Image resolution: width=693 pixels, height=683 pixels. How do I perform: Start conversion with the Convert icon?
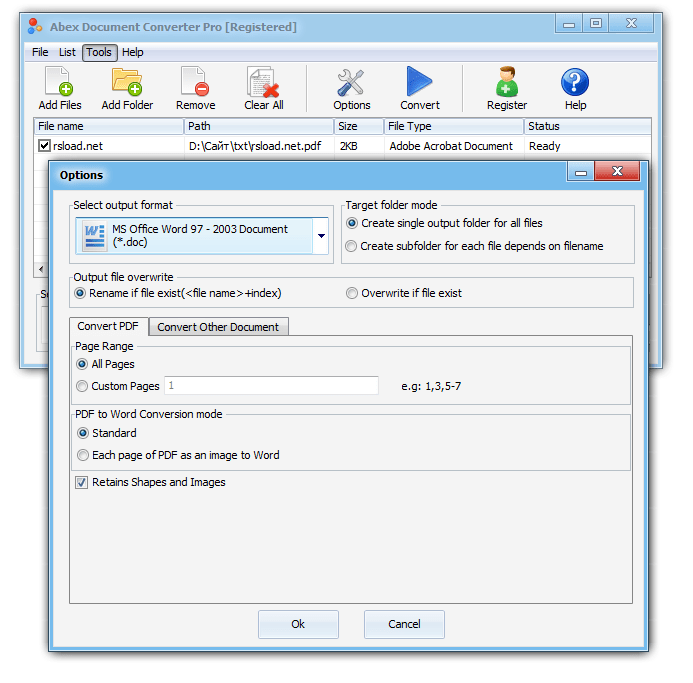tap(419, 88)
